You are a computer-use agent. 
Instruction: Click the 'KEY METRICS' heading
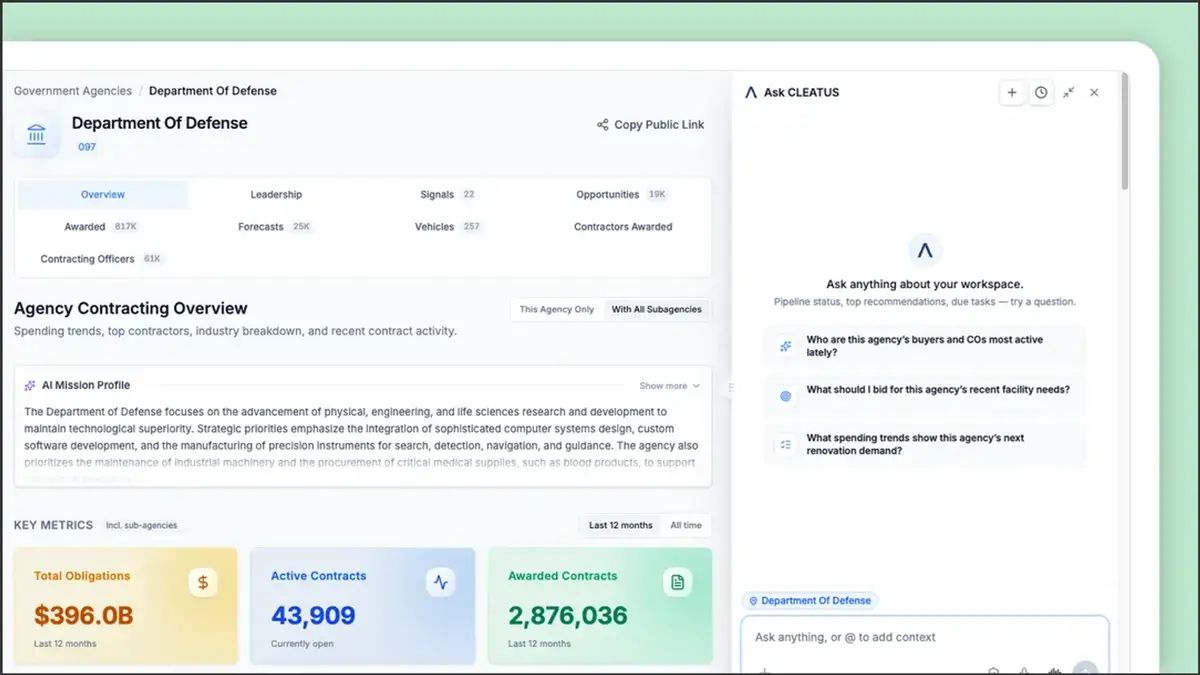(53, 525)
